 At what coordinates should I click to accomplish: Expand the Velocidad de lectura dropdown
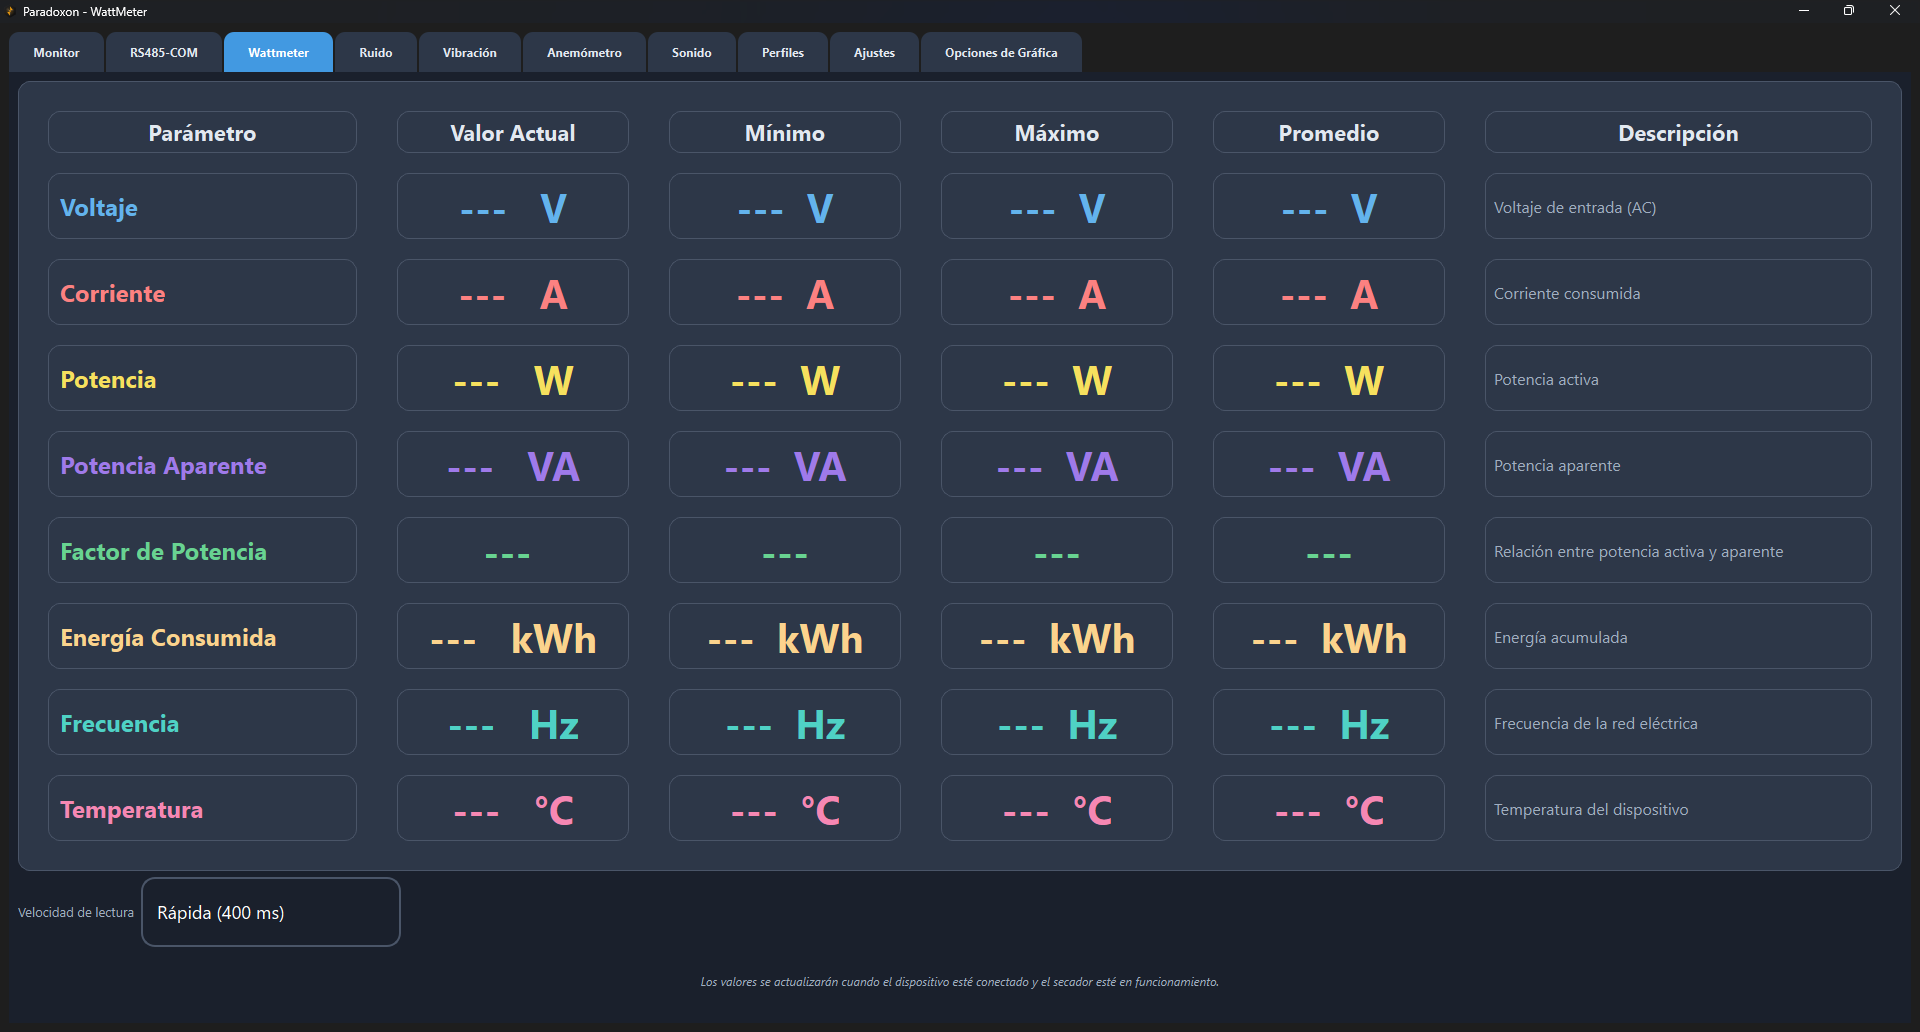click(x=271, y=912)
